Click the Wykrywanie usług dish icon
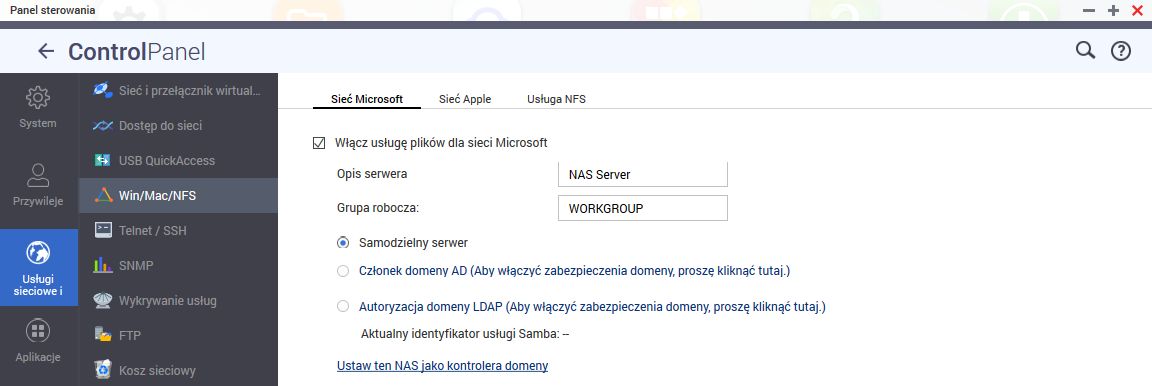This screenshot has width=1152, height=386. click(x=103, y=301)
